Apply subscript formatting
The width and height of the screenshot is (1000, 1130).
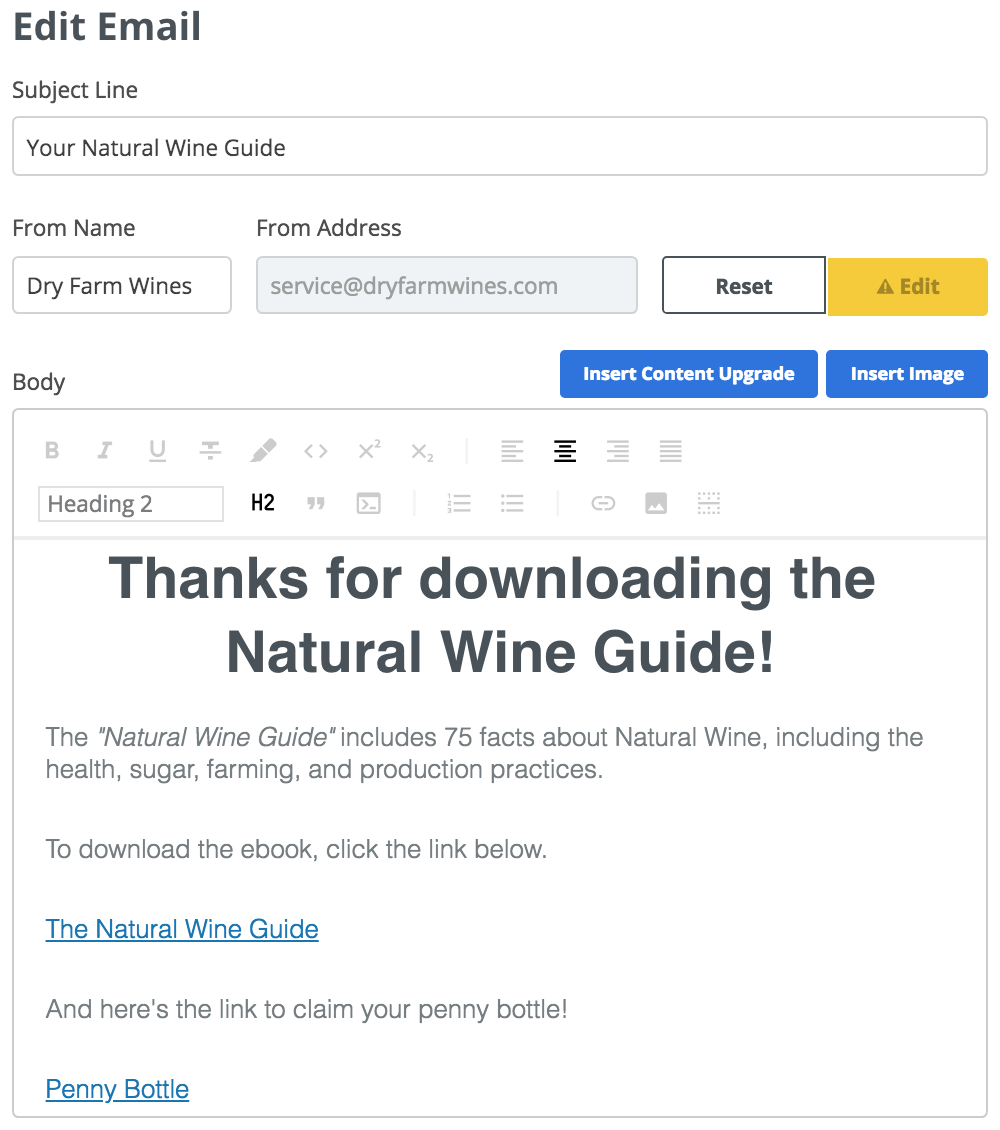[x=422, y=452]
